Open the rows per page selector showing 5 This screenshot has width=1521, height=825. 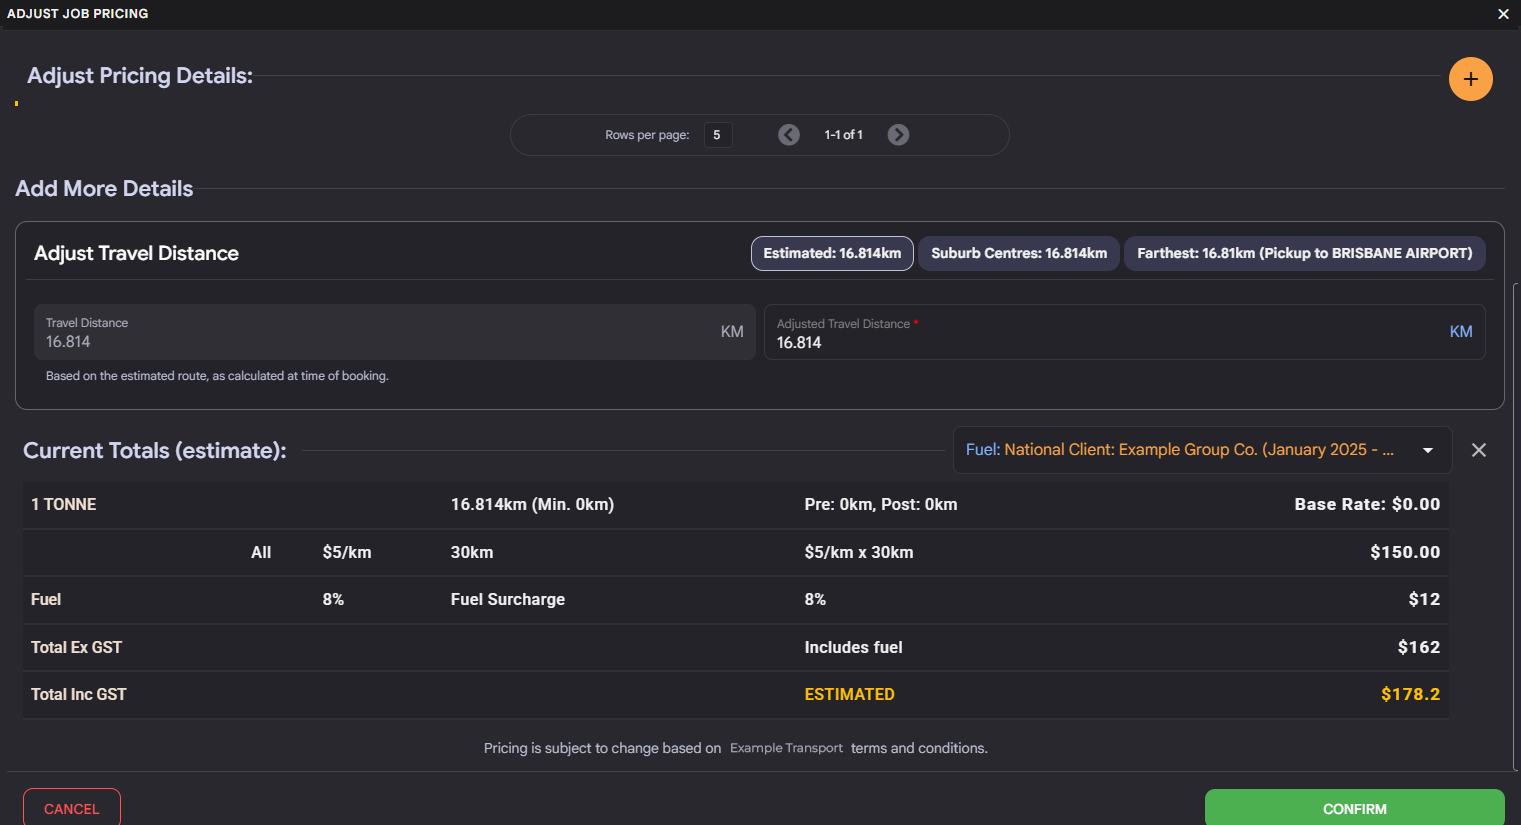(x=717, y=135)
